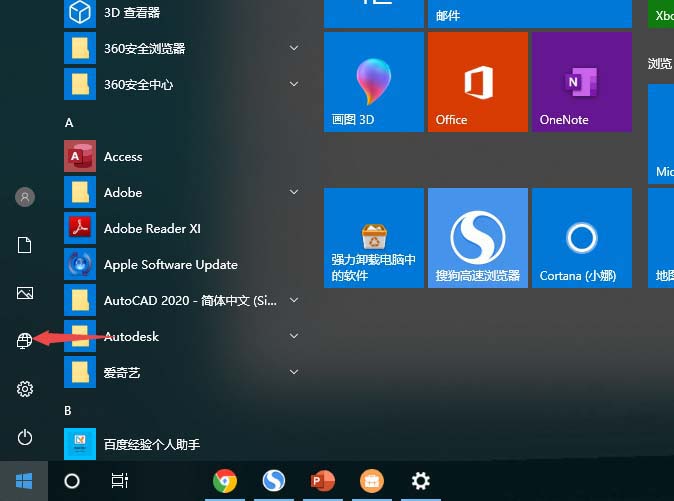Click the 百度经验个人助手 label
The width and height of the screenshot is (674, 501).
pos(152,444)
